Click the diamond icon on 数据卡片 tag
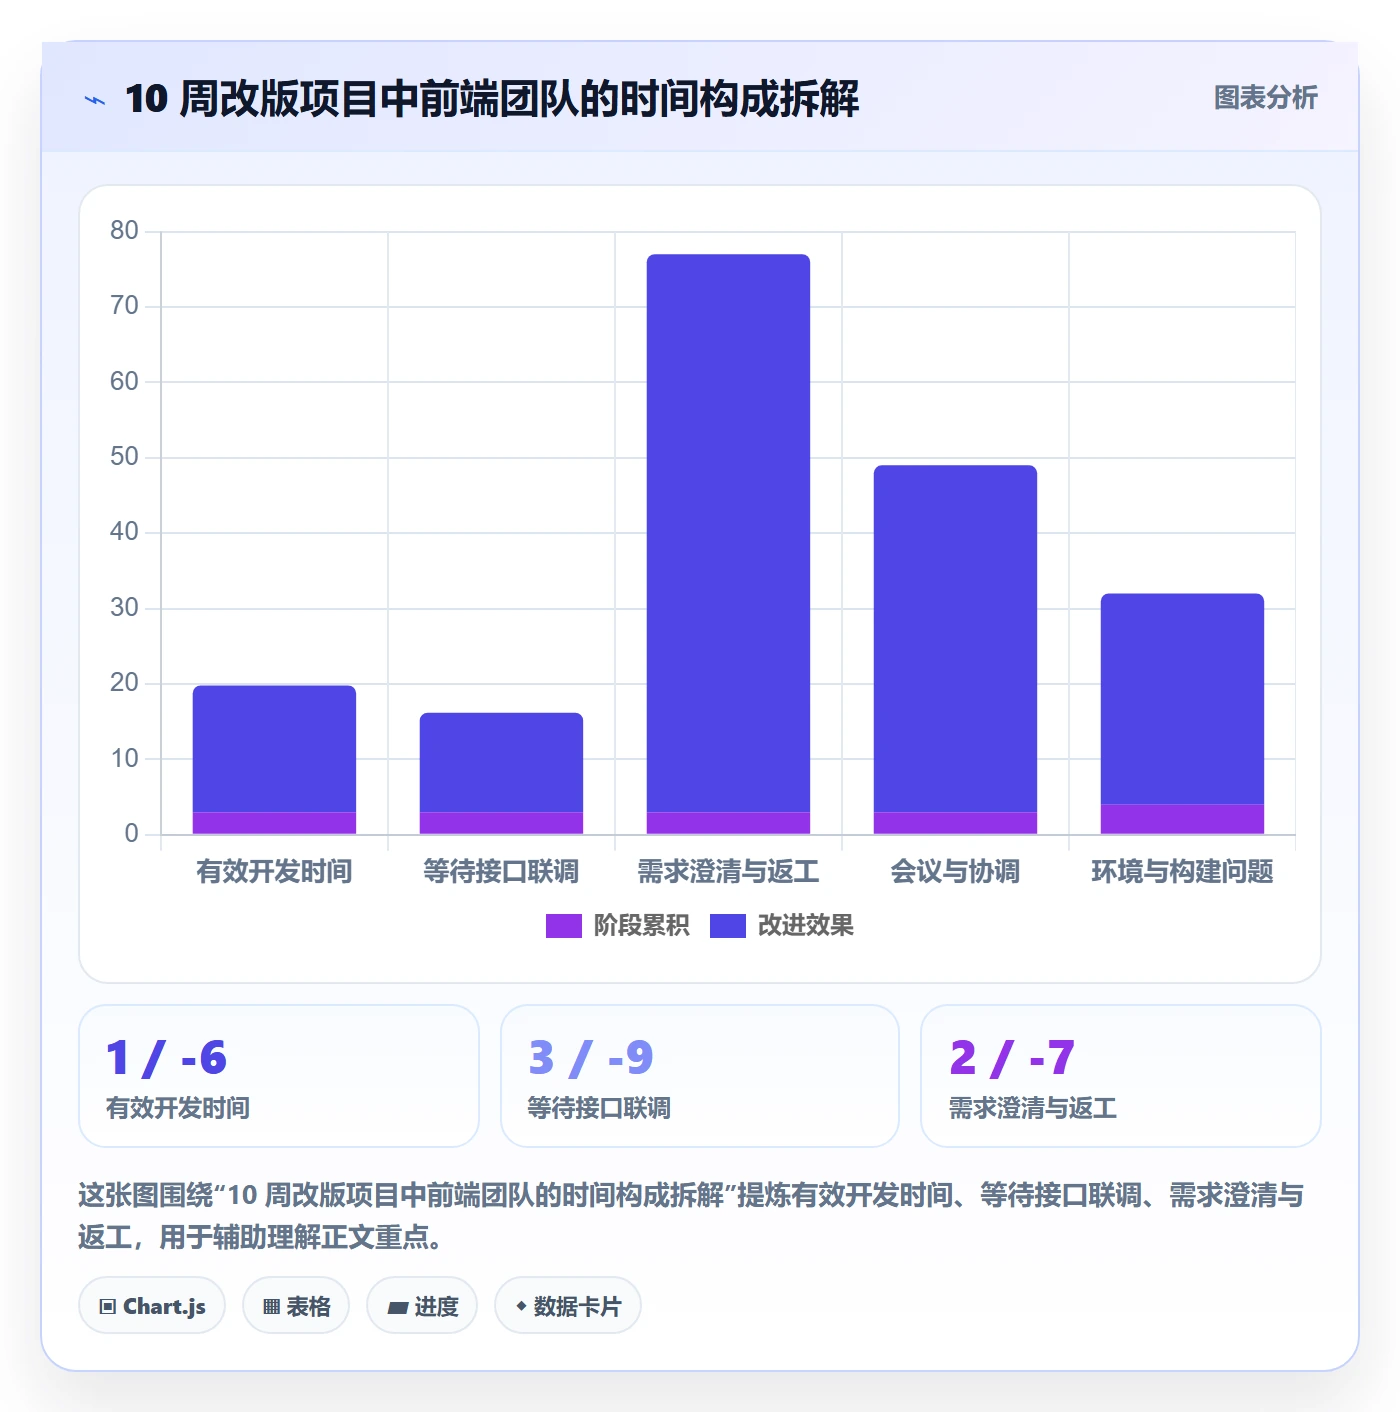This screenshot has width=1400, height=1412. point(521,1306)
